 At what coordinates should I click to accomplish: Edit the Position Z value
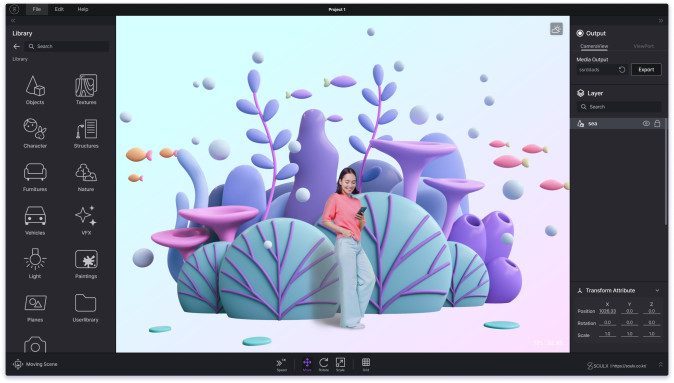652,311
